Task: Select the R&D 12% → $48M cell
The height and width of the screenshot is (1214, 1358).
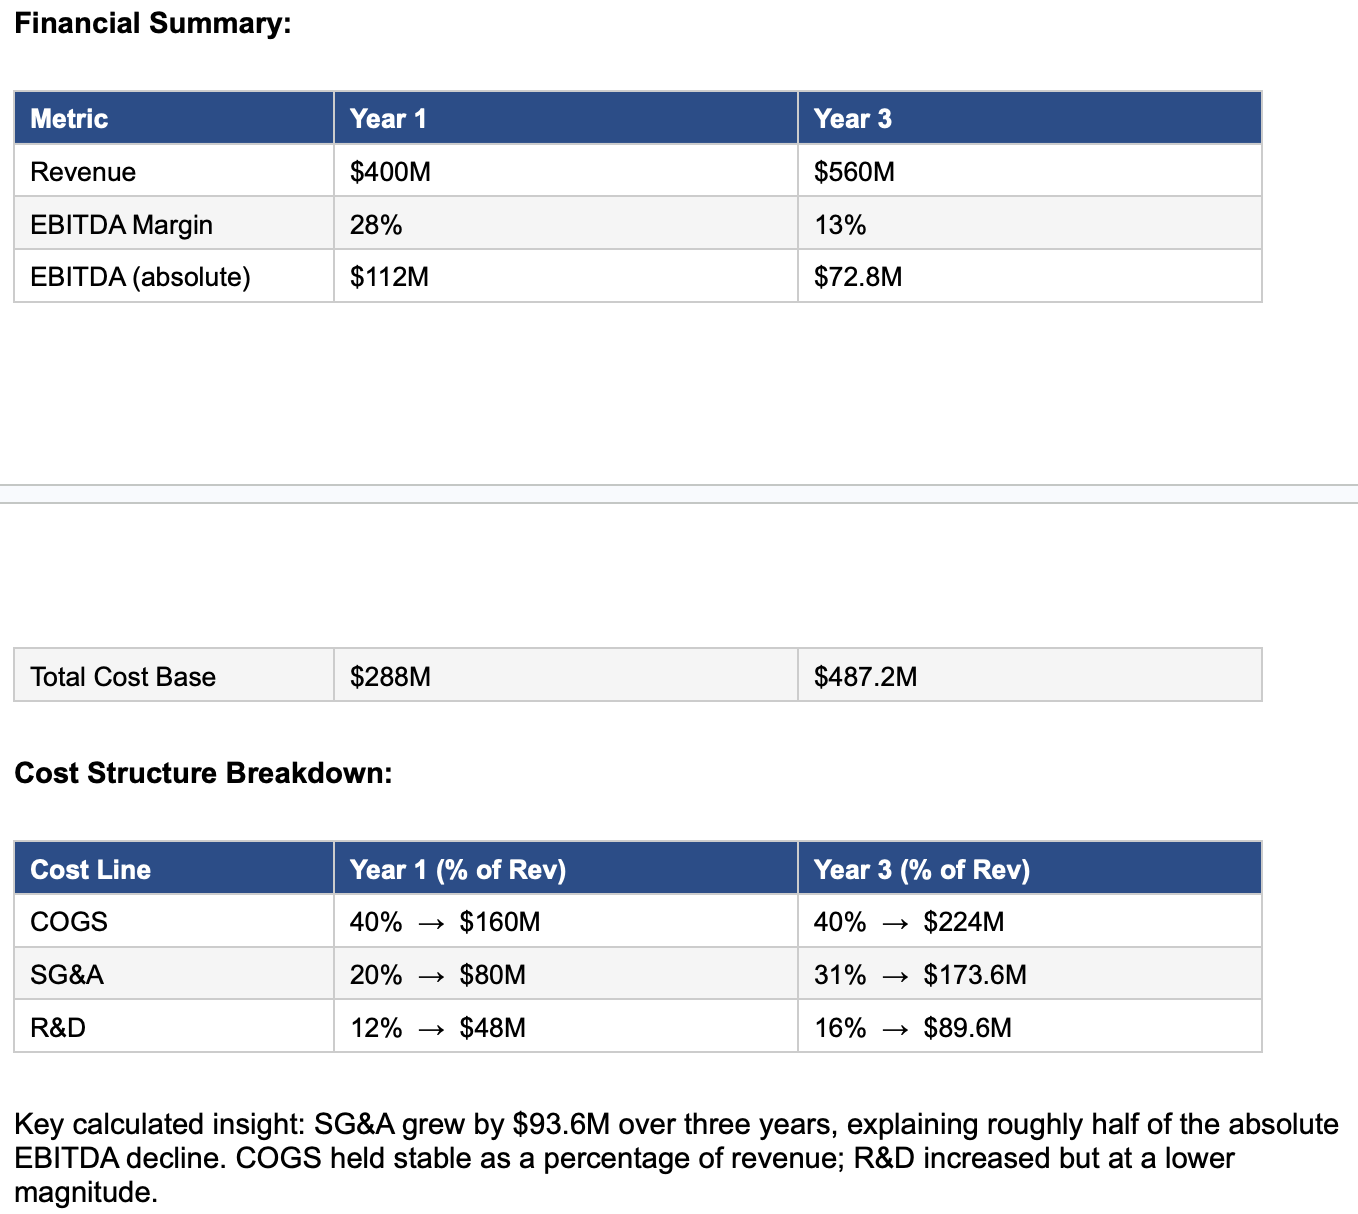Action: [x=566, y=1027]
